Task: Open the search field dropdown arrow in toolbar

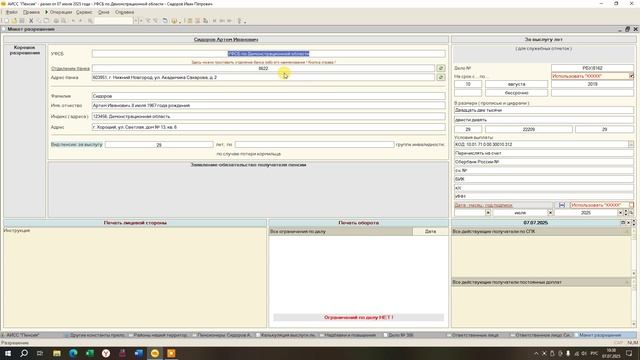Action: (136, 21)
